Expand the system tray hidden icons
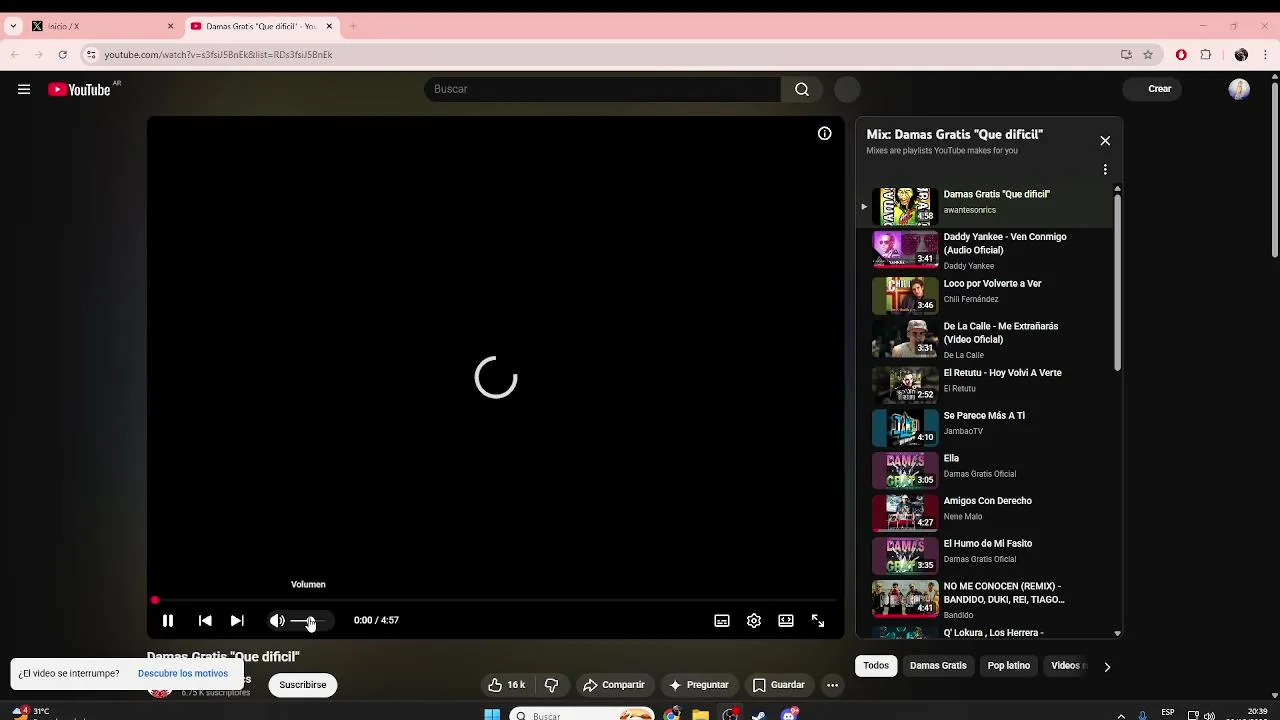Viewport: 1280px width, 720px height. [x=1120, y=715]
